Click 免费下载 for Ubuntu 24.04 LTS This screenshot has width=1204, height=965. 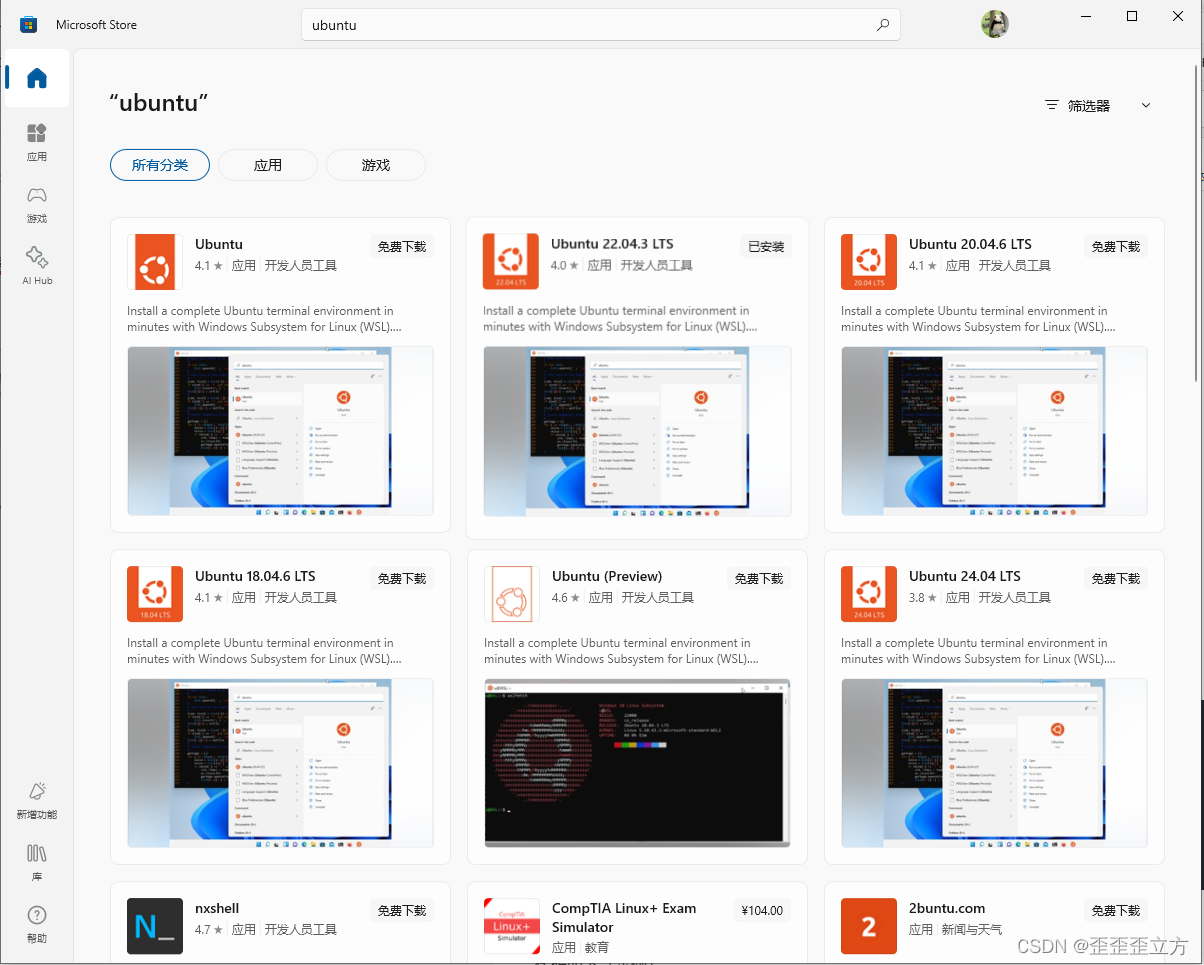(1115, 578)
